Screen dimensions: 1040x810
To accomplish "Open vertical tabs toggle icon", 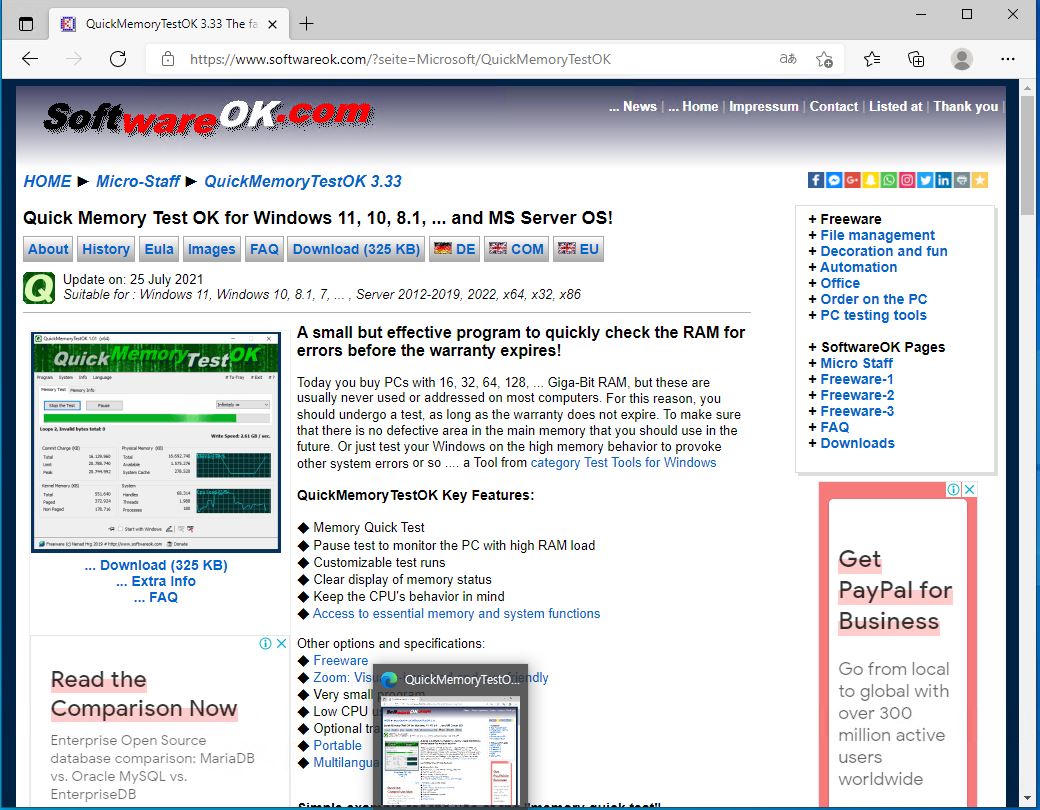I will coord(26,24).
